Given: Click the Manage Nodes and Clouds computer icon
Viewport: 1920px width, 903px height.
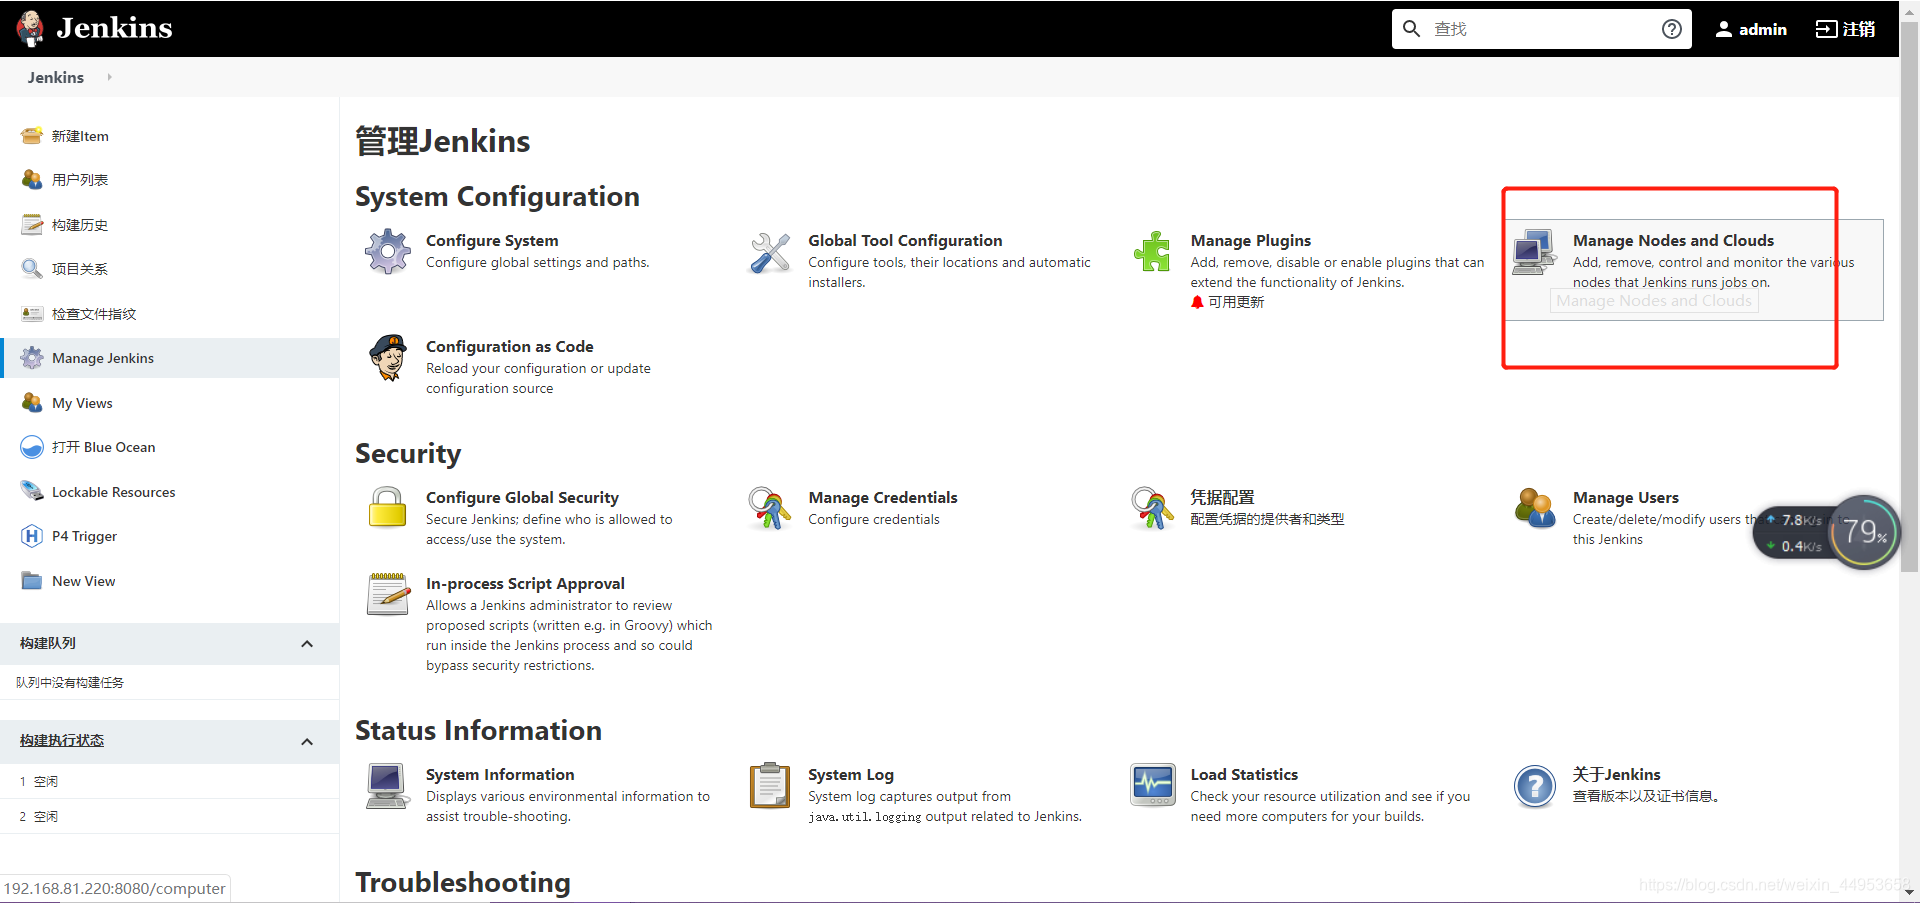Looking at the screenshot, I should [1535, 252].
